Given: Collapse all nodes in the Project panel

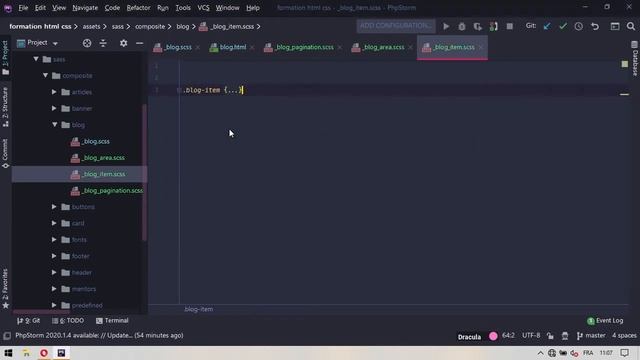Looking at the screenshot, I should 103,43.
